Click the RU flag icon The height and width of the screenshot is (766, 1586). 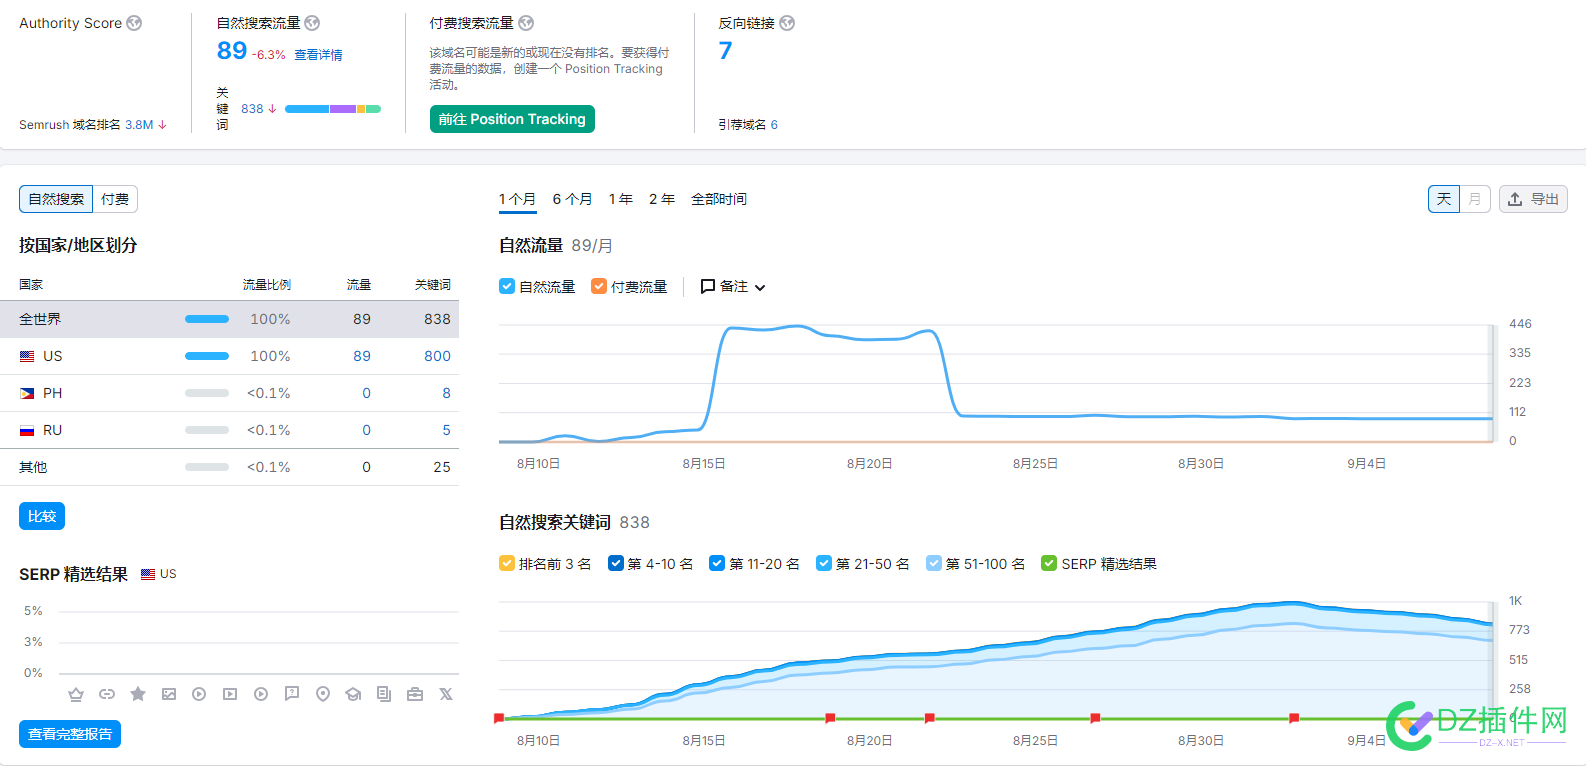pos(27,430)
